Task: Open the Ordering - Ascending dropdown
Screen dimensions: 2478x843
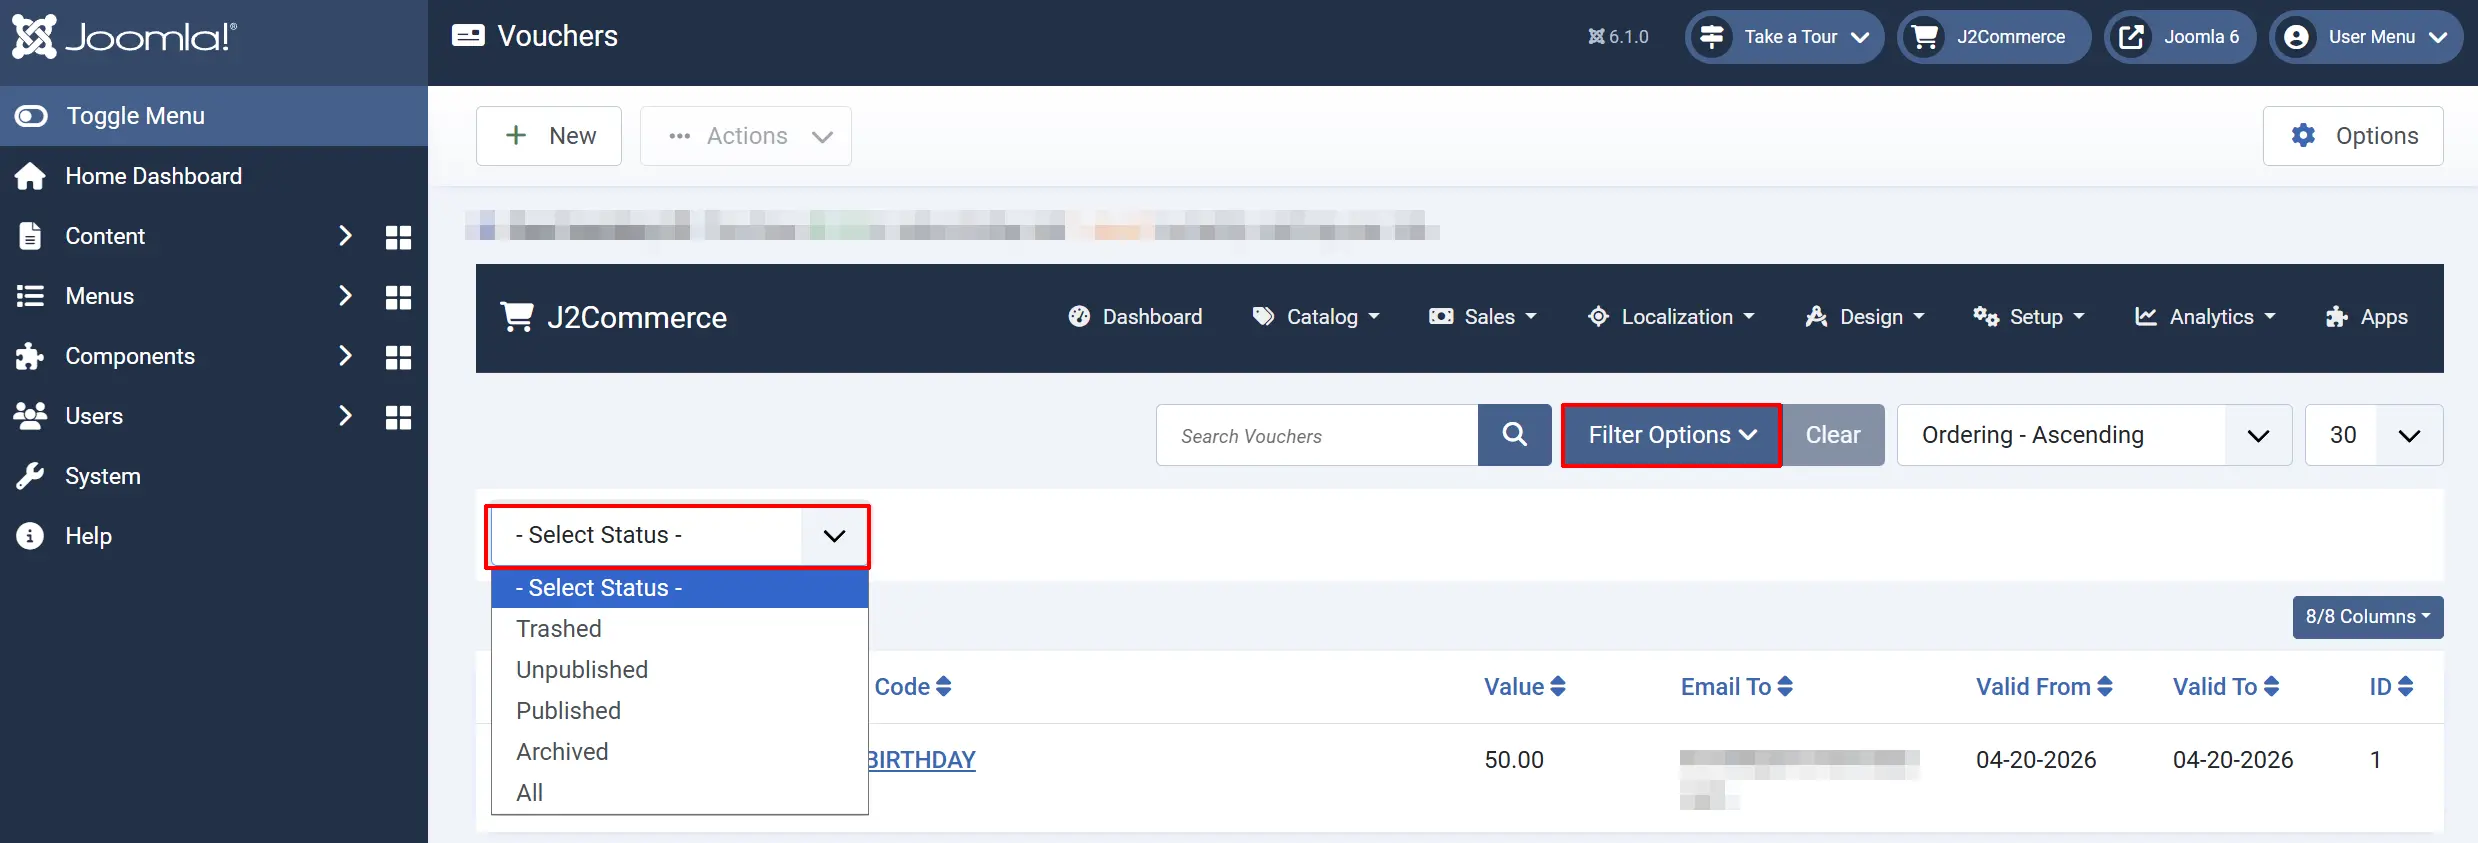Action: 2094,435
